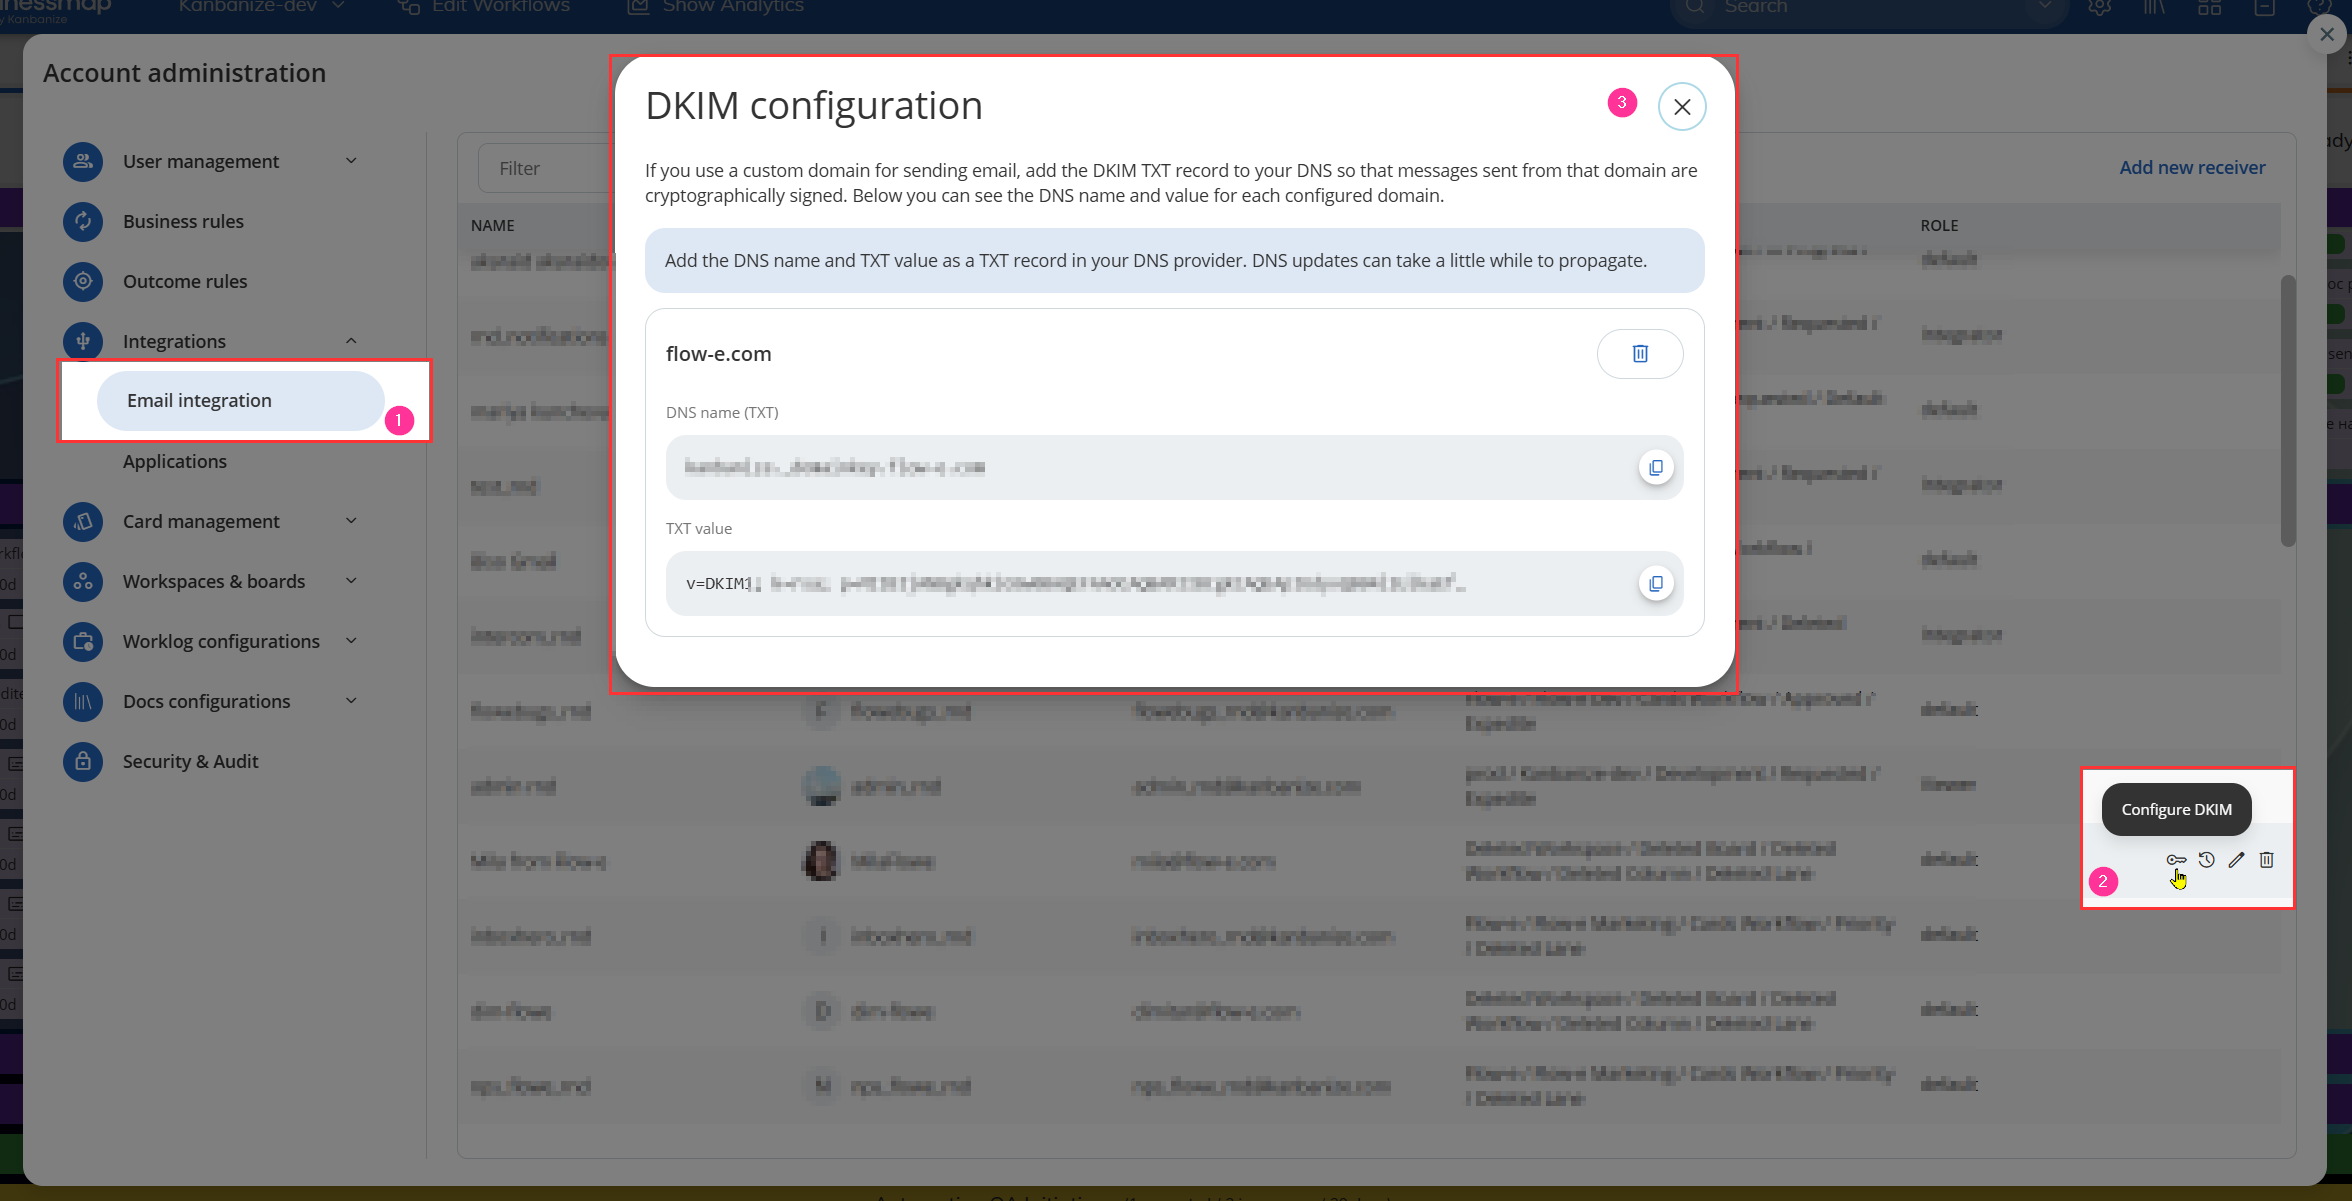Delete receiver using row trash icon
Screen dimensions: 2352x1201
(2267, 860)
